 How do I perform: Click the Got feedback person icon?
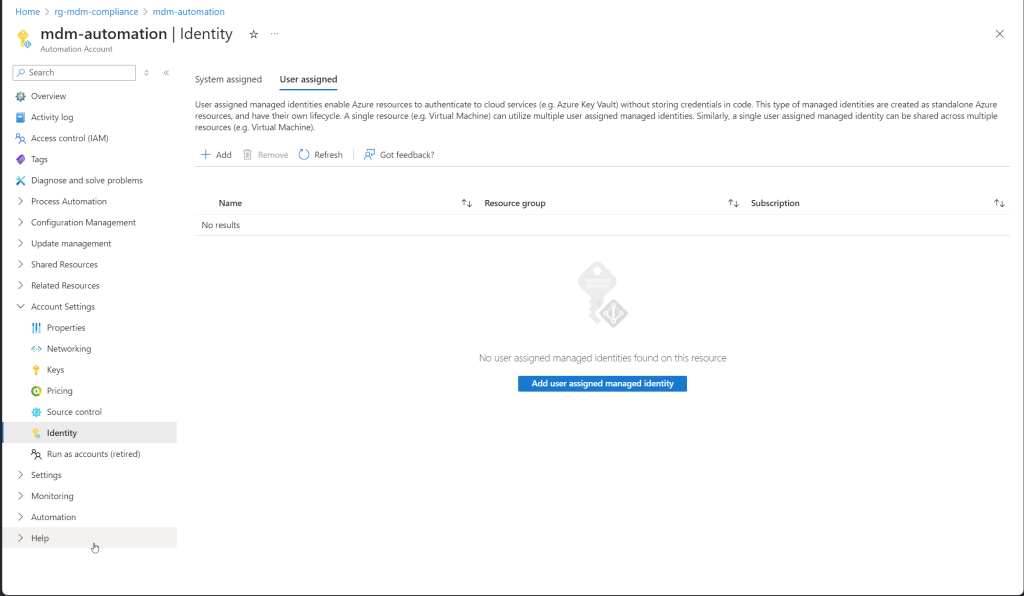369,155
